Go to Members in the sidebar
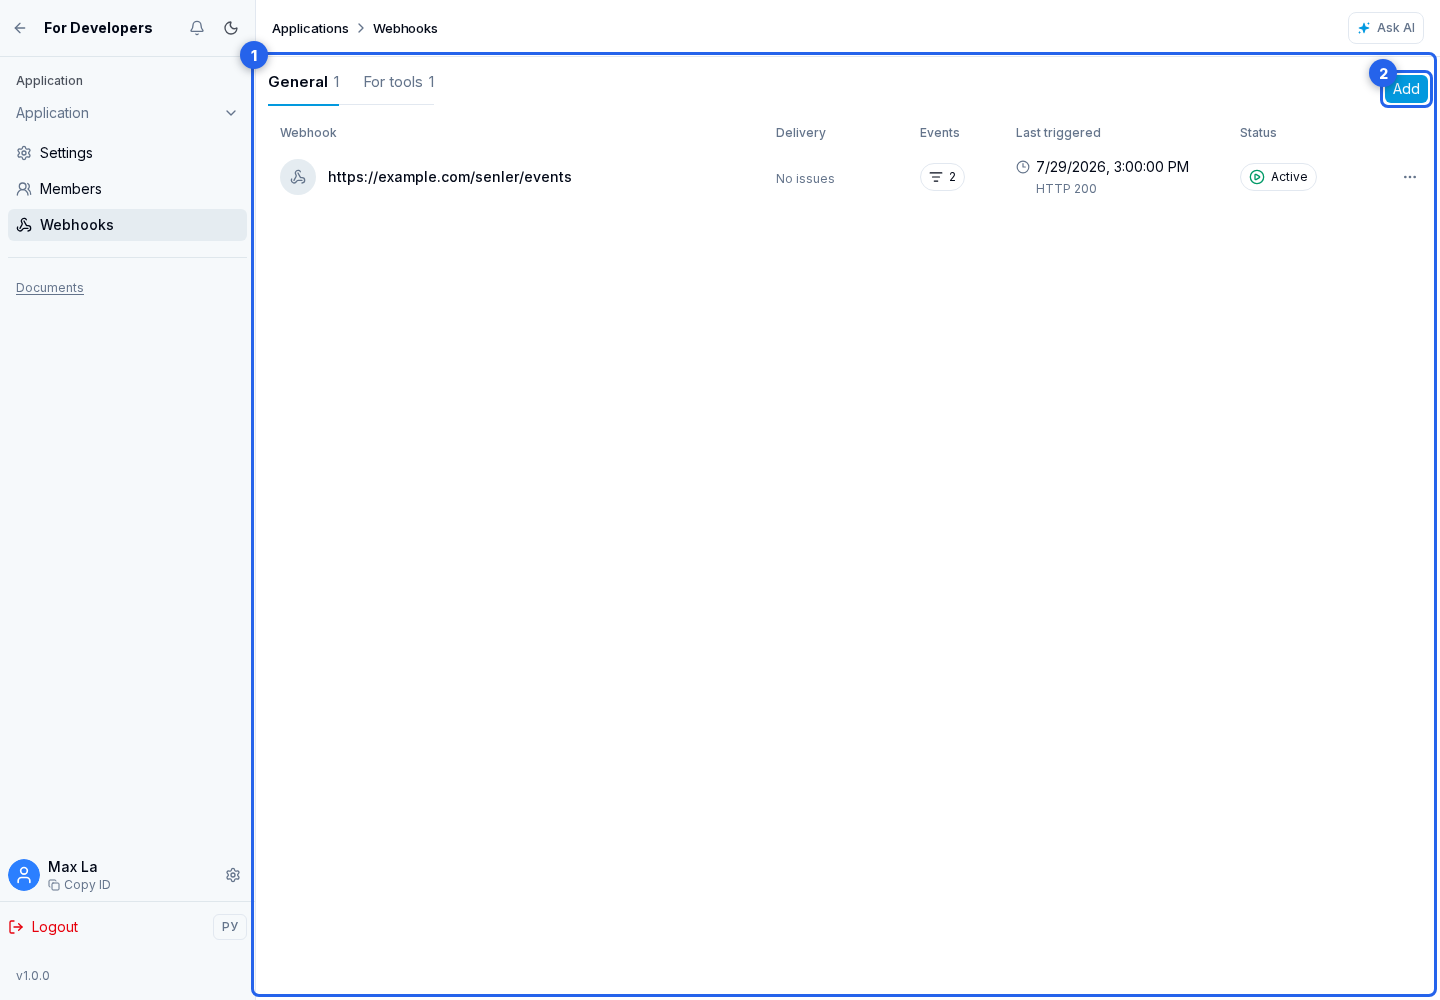1440x1000 pixels. coord(127,189)
